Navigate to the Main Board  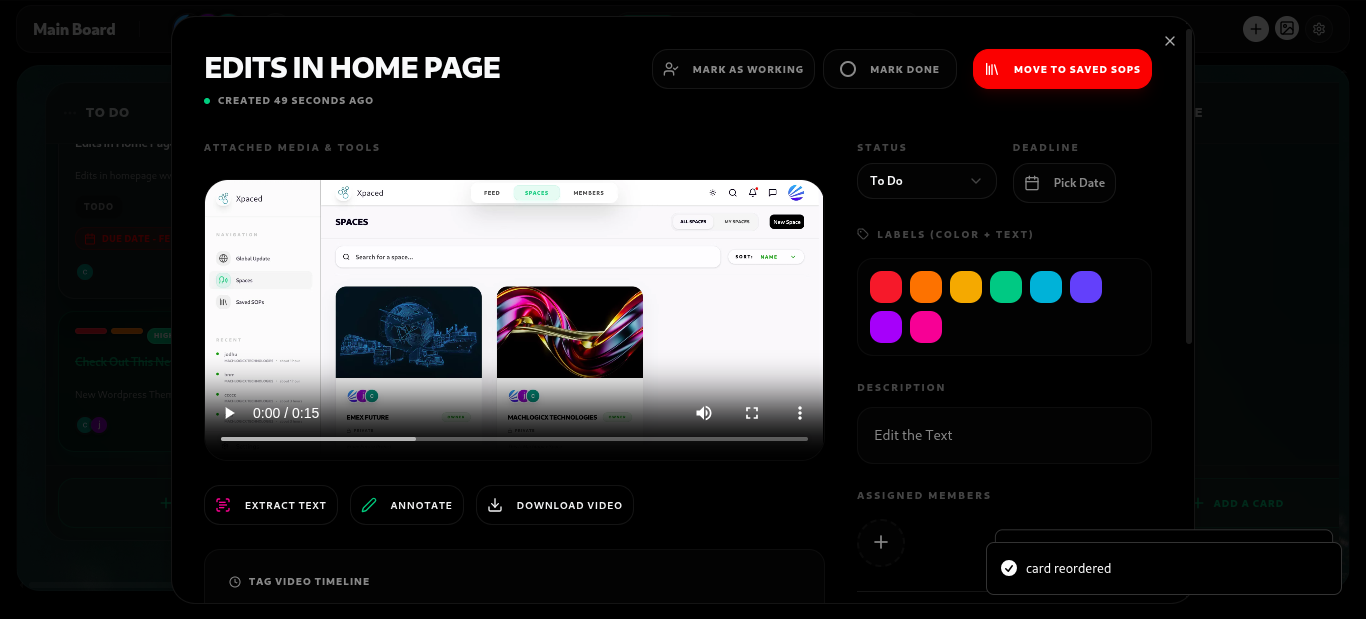(74, 29)
